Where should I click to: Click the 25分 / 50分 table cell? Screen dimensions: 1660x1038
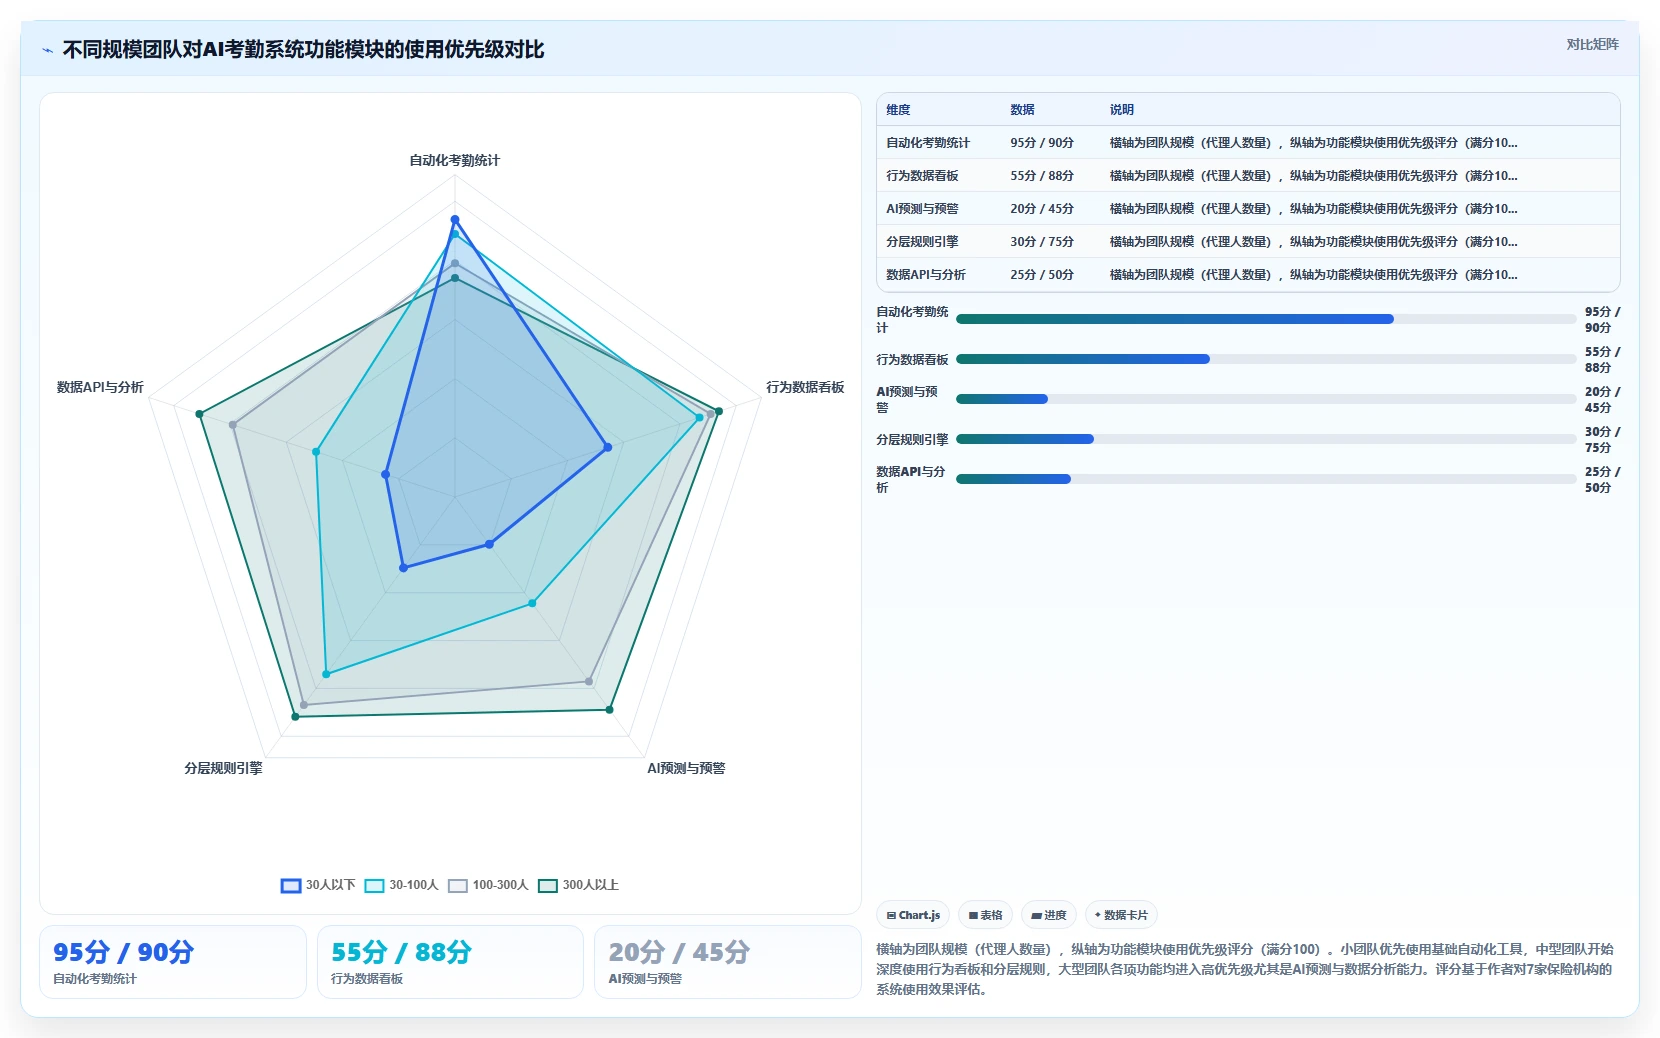1042,275
